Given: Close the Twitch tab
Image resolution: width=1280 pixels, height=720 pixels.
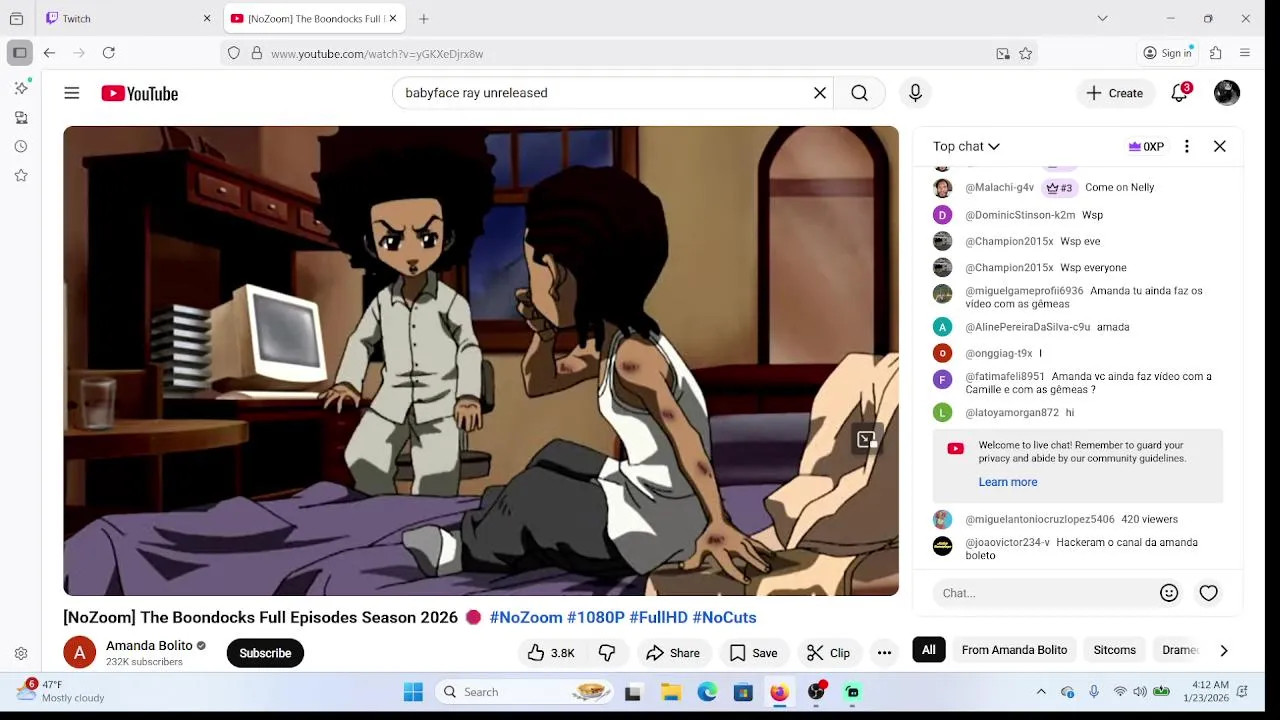Looking at the screenshot, I should point(207,18).
